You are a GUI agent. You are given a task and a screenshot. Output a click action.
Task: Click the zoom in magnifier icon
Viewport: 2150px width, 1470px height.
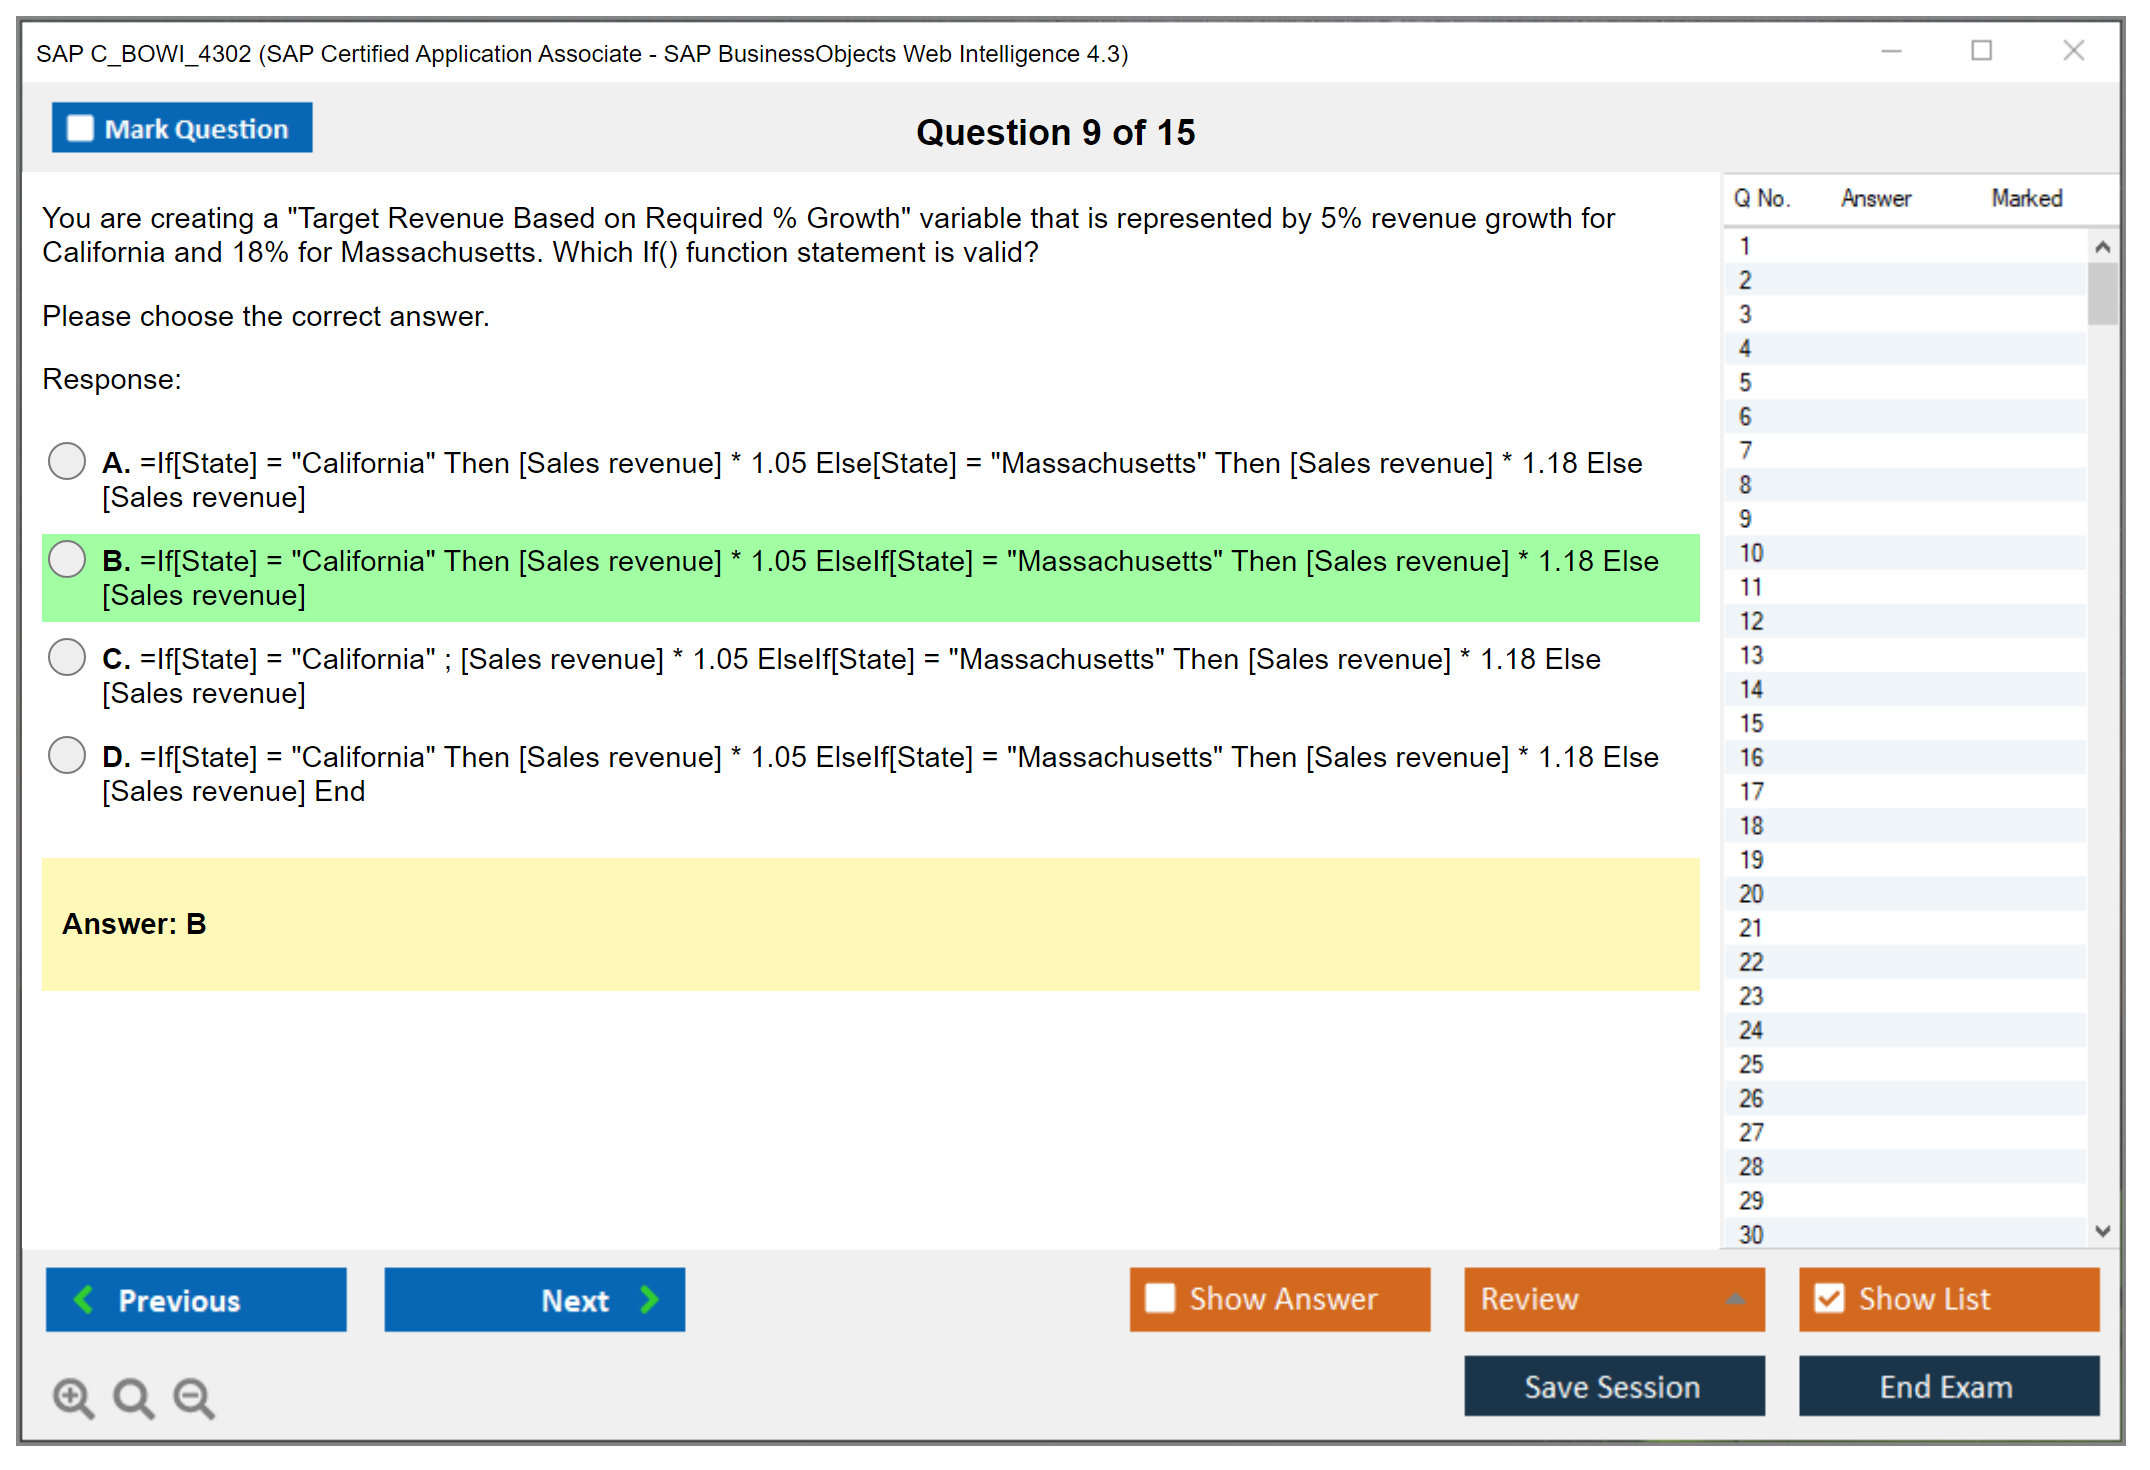pos(73,1397)
